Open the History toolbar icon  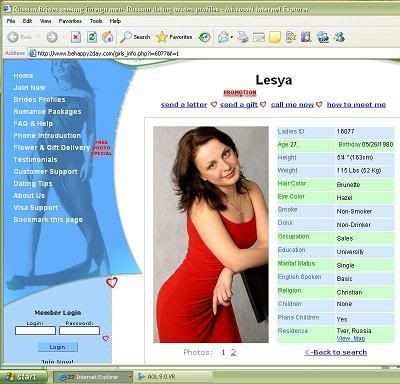[204, 37]
